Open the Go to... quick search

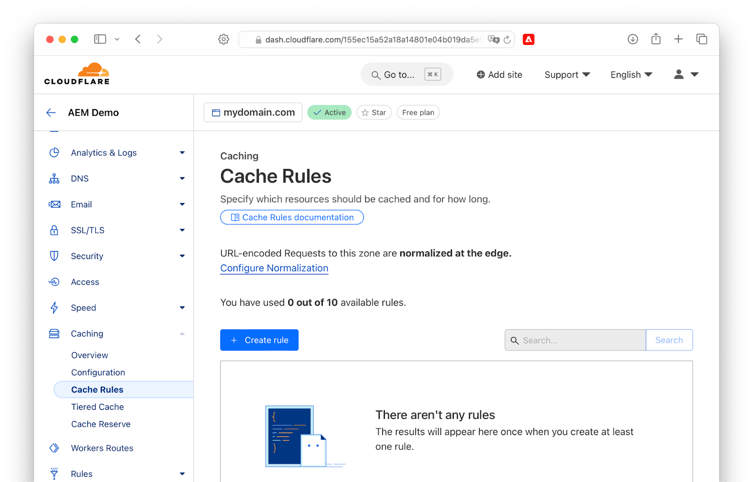407,75
